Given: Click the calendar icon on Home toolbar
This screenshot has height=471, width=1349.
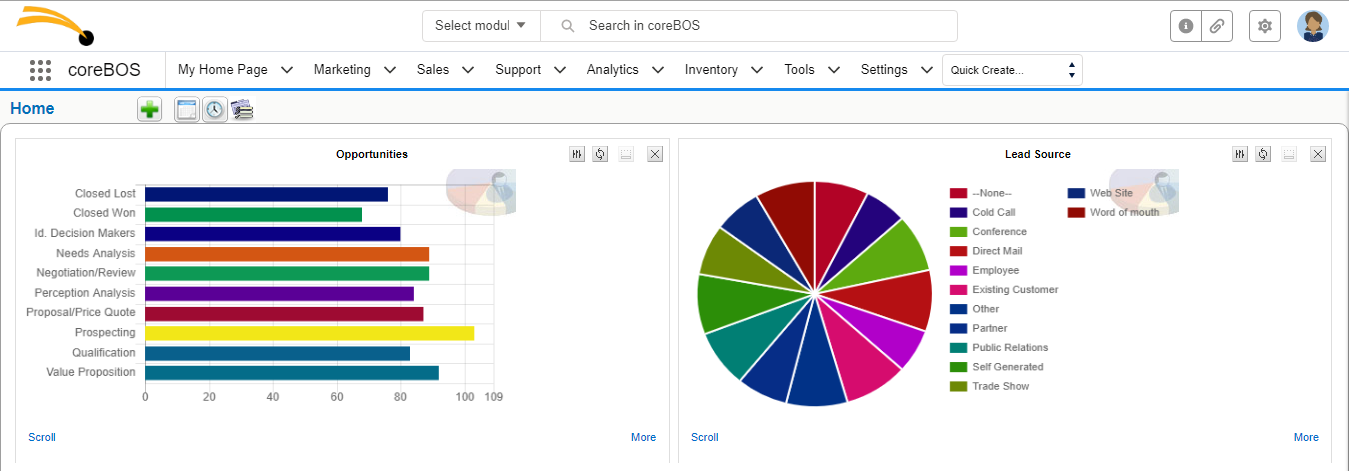Looking at the screenshot, I should click(x=186, y=110).
